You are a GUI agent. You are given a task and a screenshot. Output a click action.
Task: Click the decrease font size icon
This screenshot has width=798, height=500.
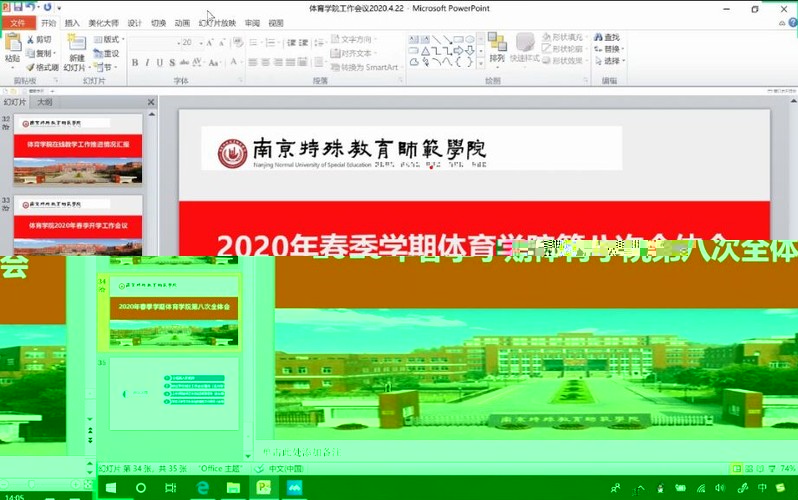tap(222, 43)
